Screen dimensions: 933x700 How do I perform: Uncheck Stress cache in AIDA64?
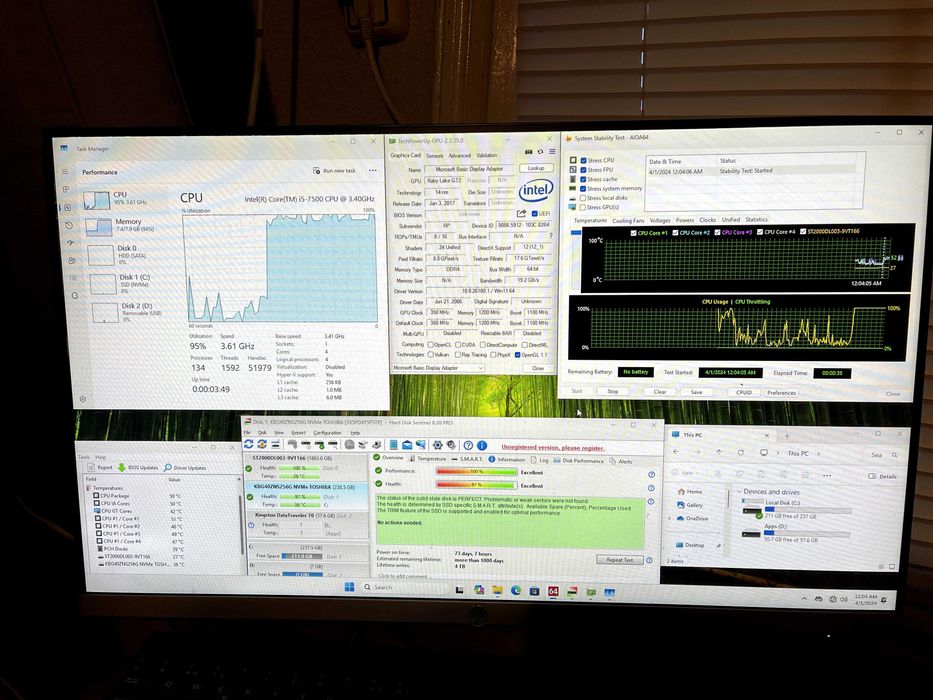coord(583,179)
